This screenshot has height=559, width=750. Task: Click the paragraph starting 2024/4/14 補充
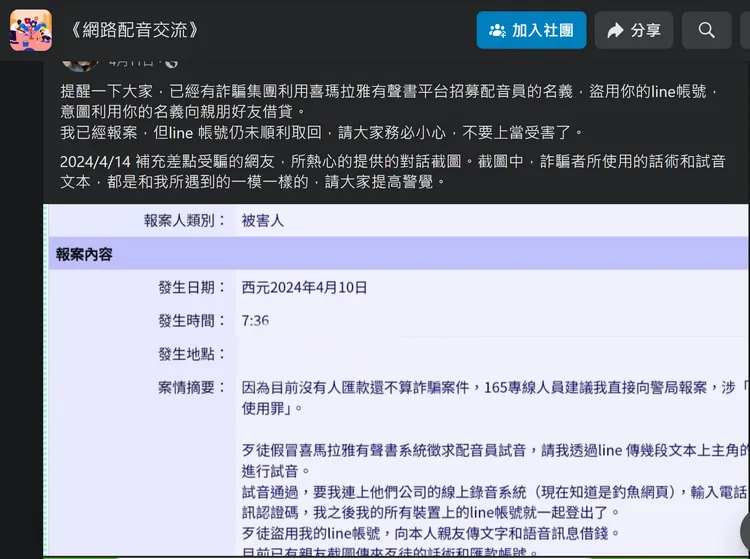pos(393,171)
